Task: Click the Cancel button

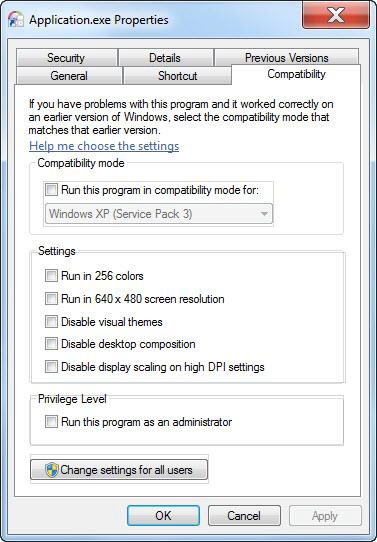Action: pos(244,516)
